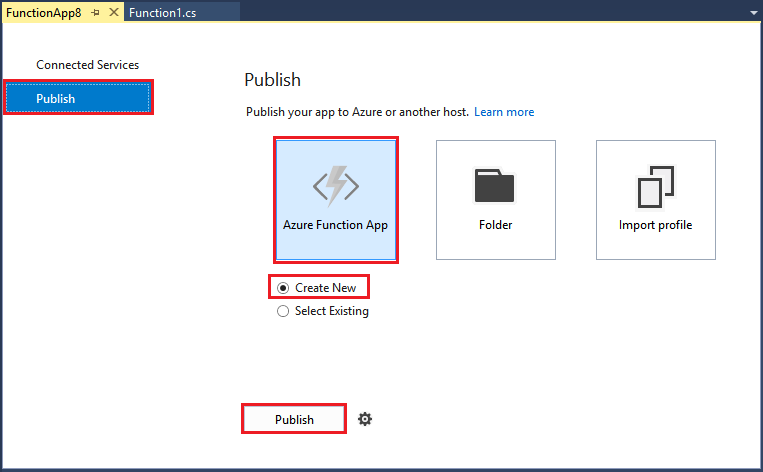Select the Select Existing radio button
This screenshot has width=763, height=472.
[283, 311]
